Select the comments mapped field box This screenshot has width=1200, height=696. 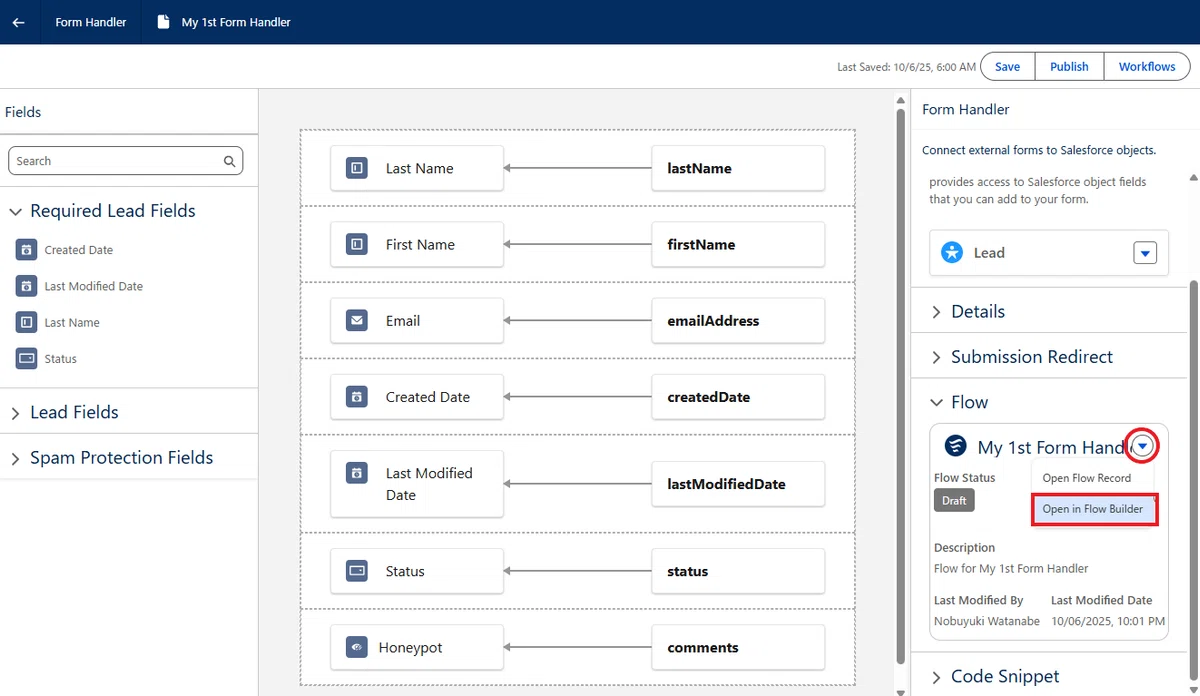pyautogui.click(x=738, y=647)
